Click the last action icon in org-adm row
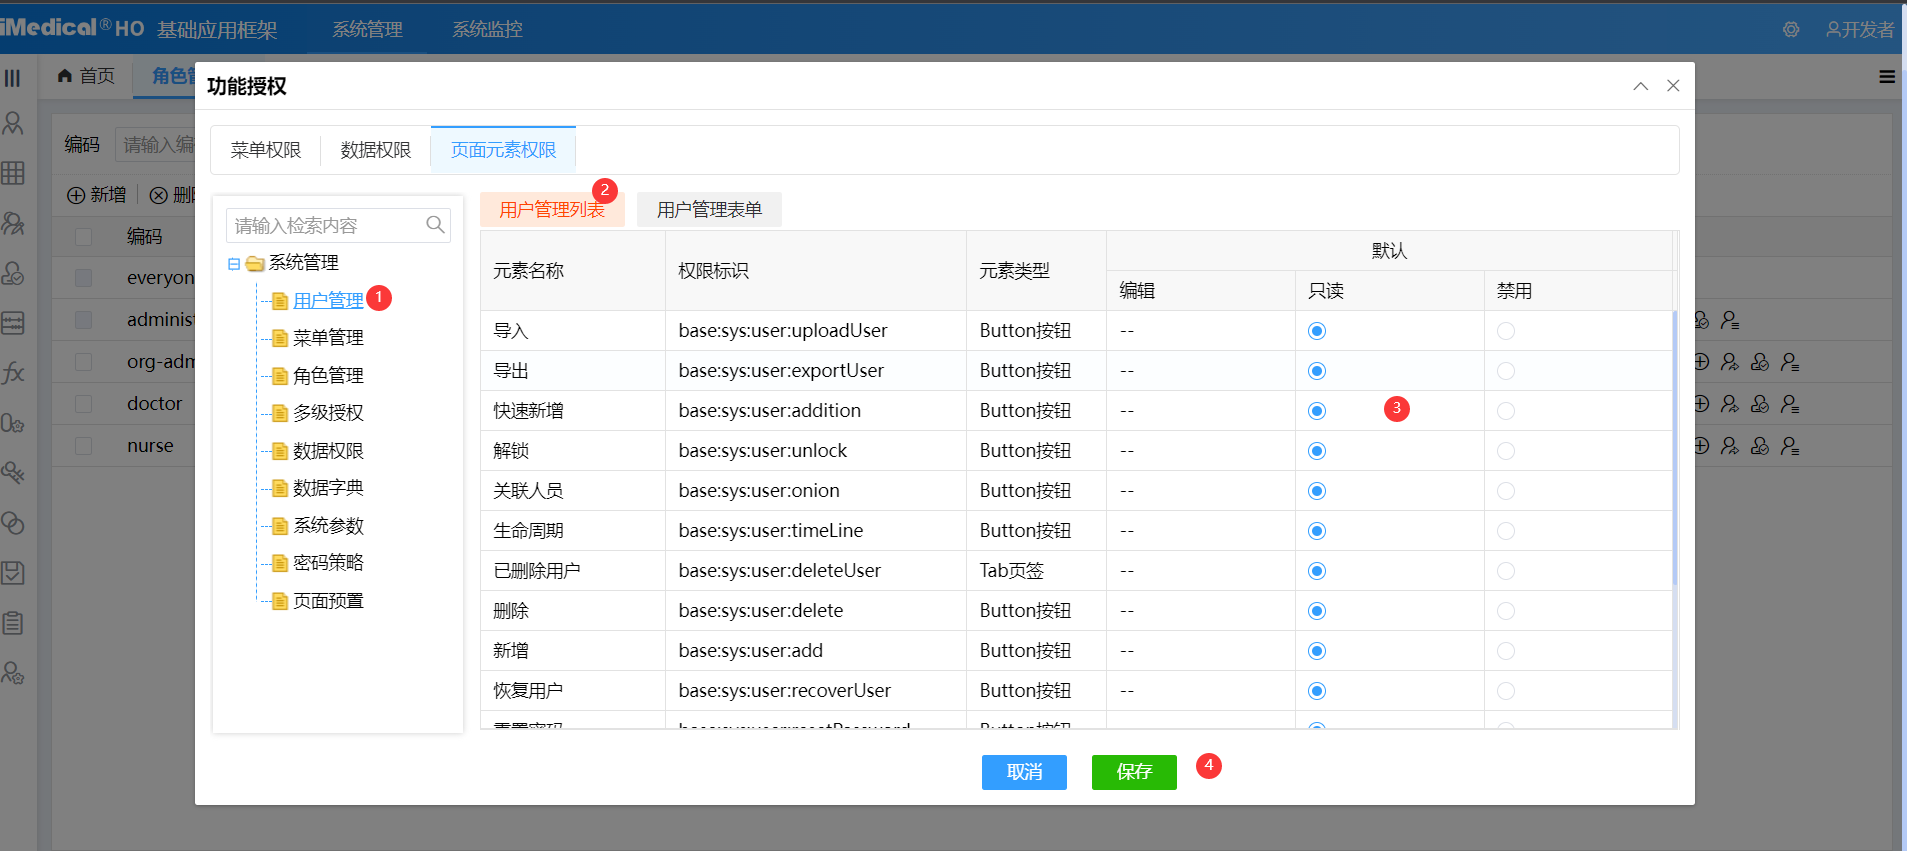This screenshot has width=1907, height=851. coord(1790,362)
